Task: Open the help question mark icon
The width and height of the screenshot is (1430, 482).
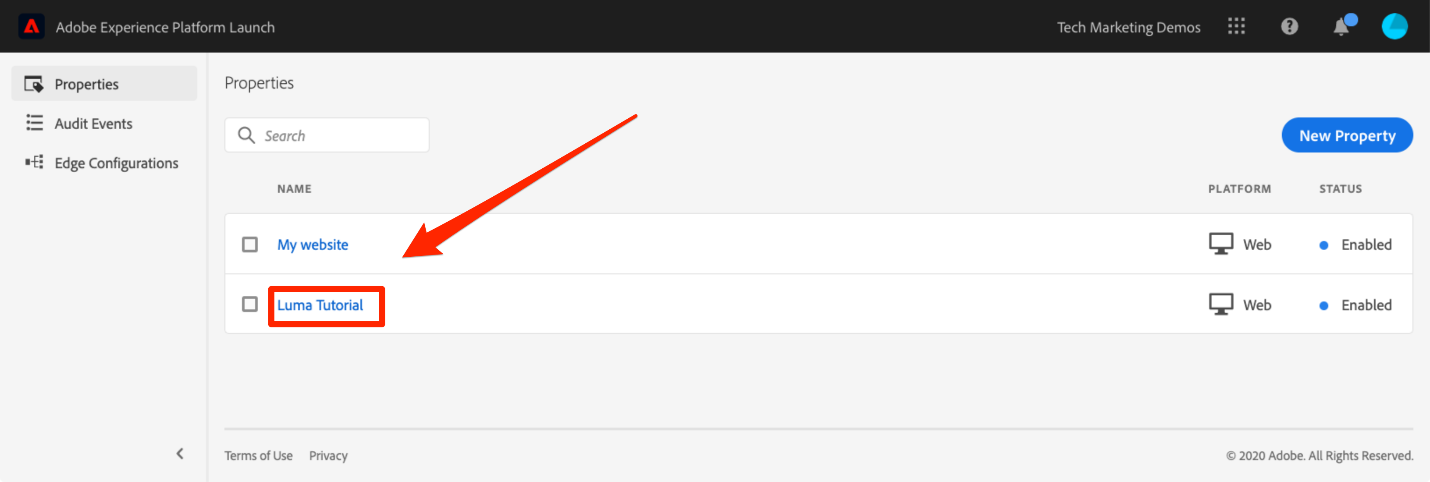Action: click(x=1289, y=27)
